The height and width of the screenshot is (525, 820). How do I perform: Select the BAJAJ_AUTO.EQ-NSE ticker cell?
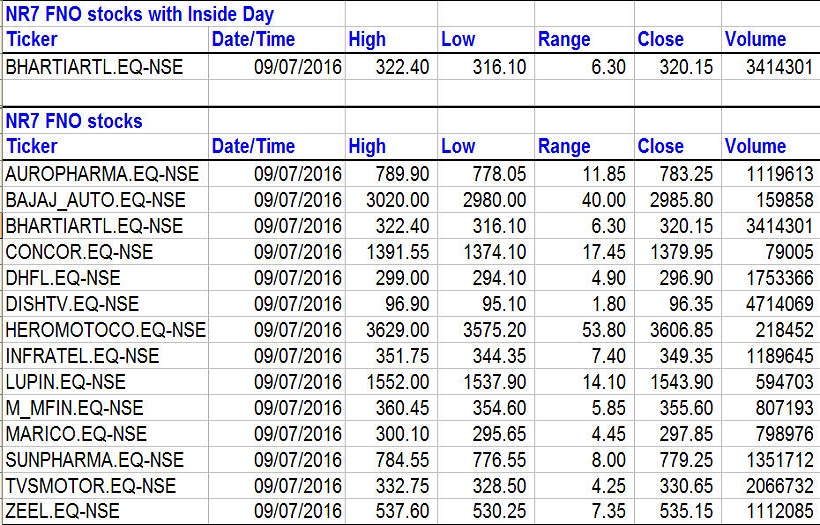pyautogui.click(x=96, y=200)
